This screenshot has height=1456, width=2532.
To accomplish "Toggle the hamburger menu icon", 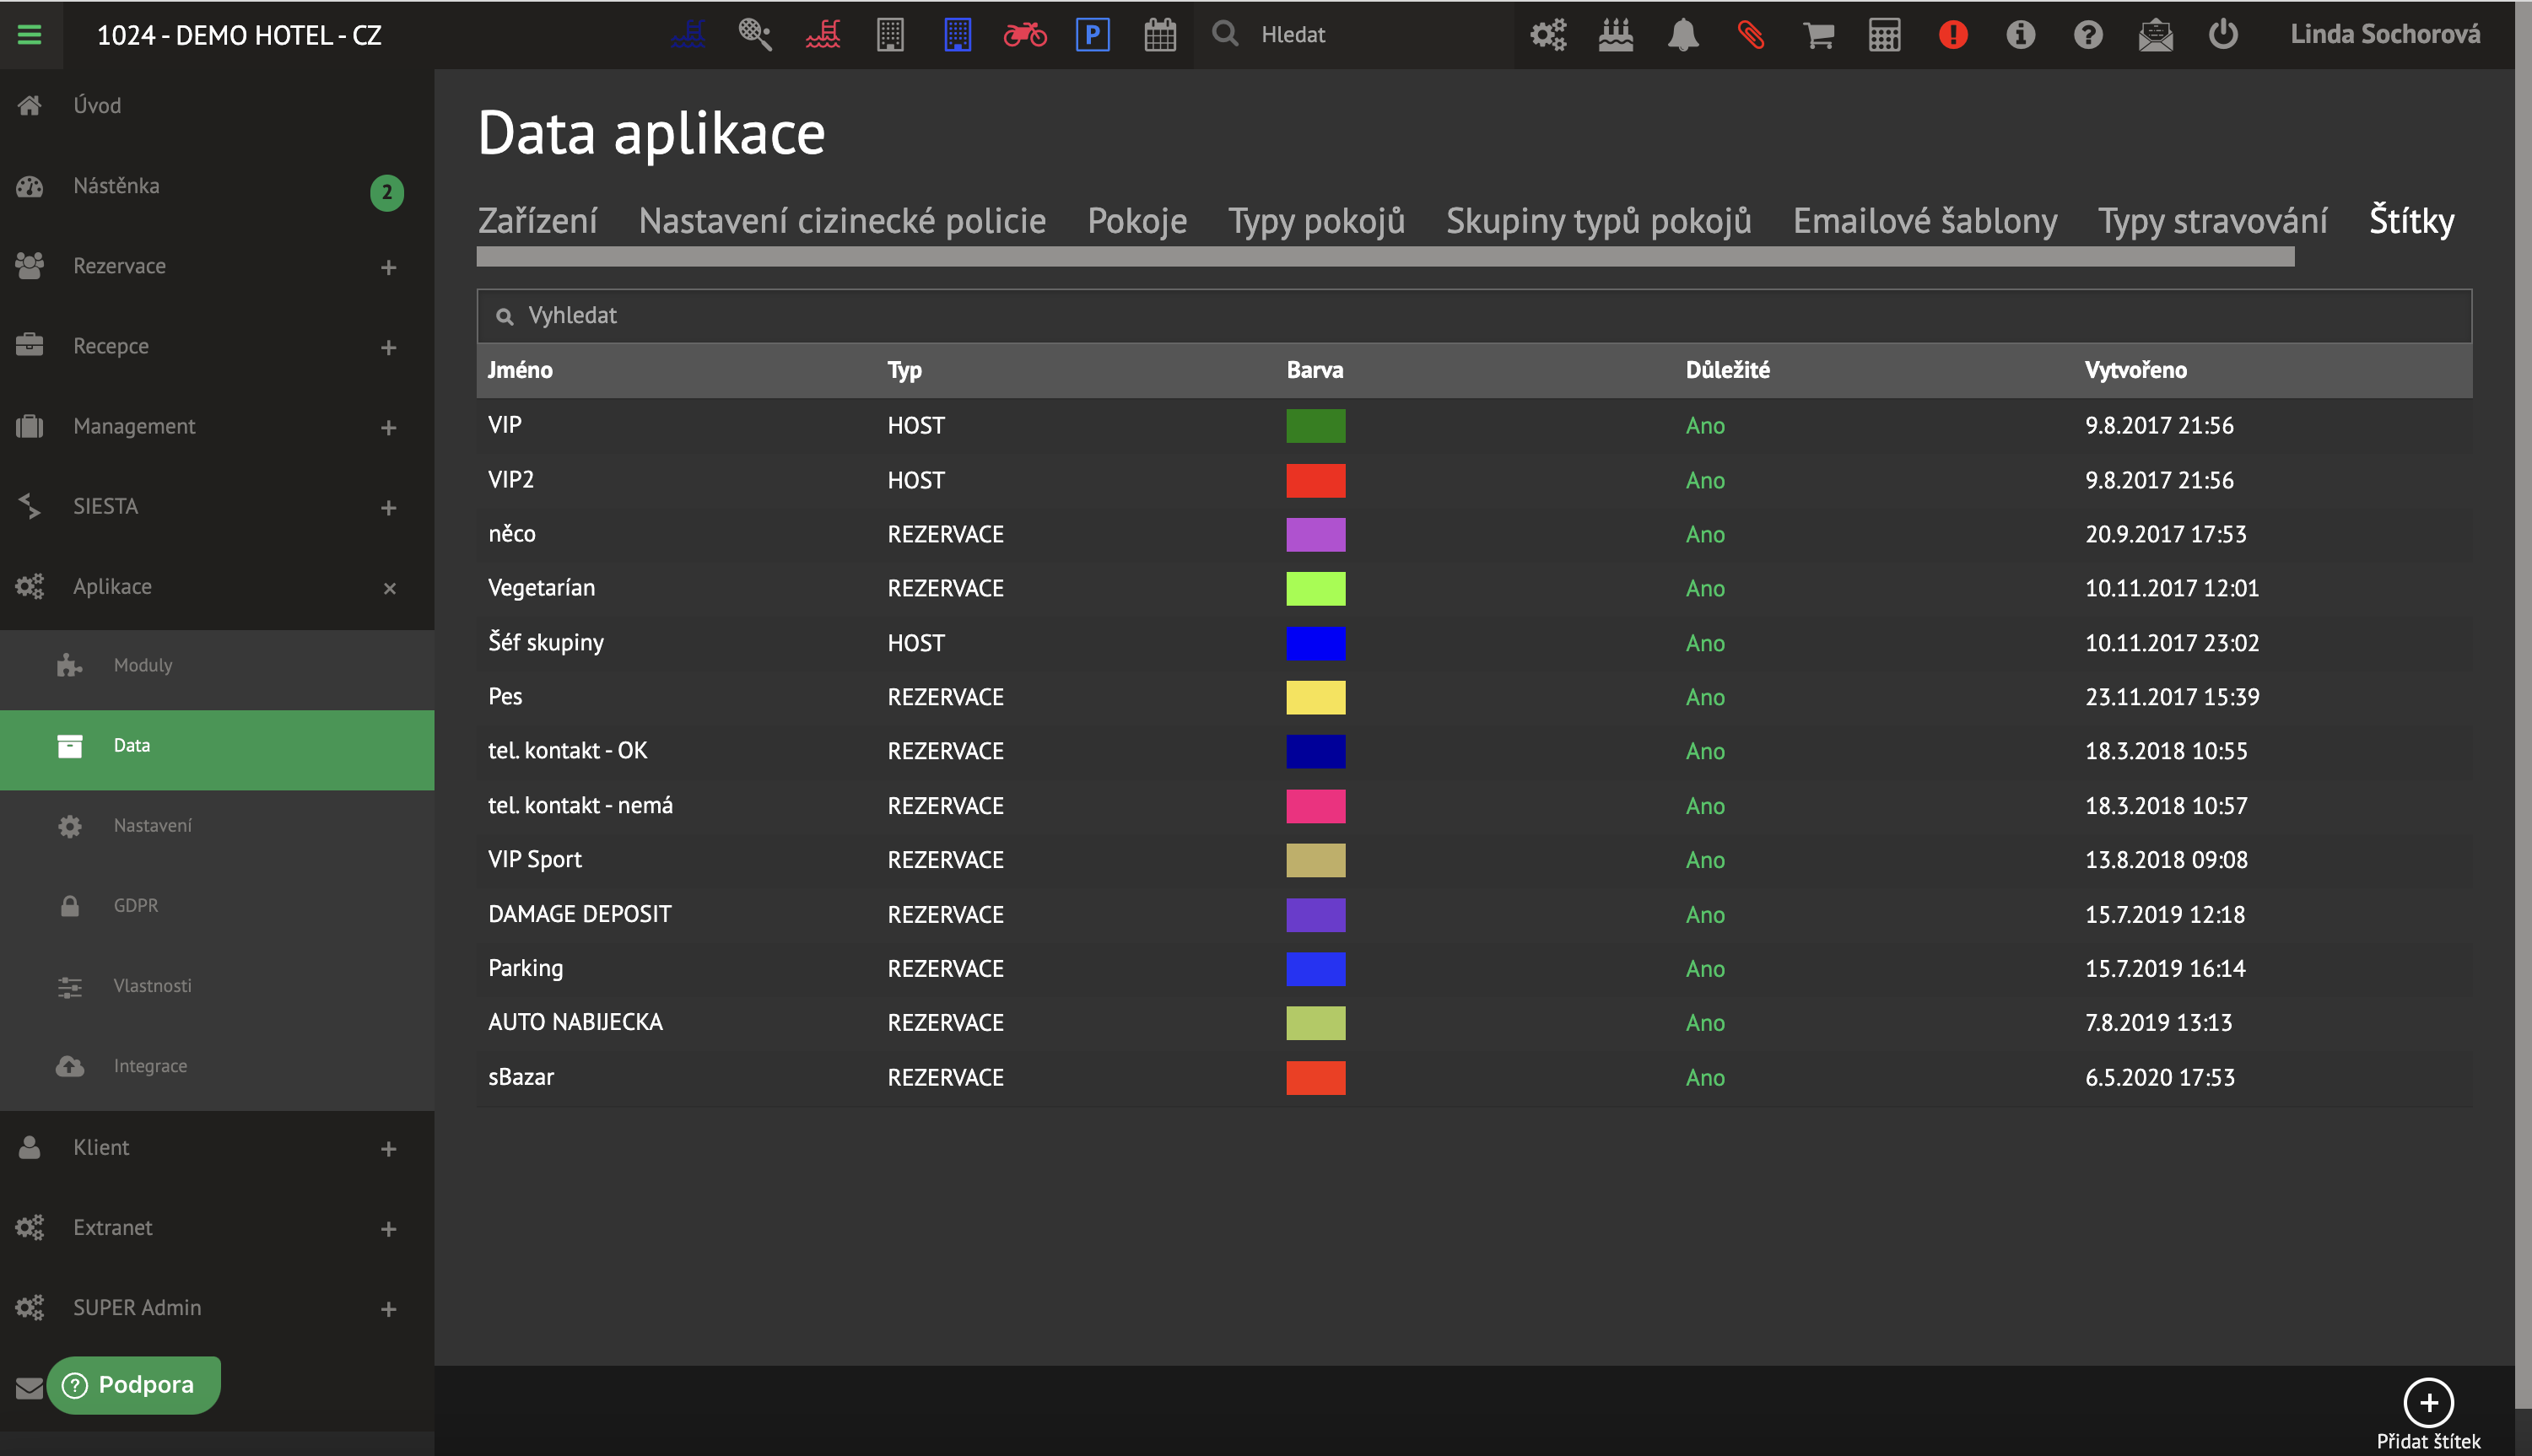I will 30,35.
